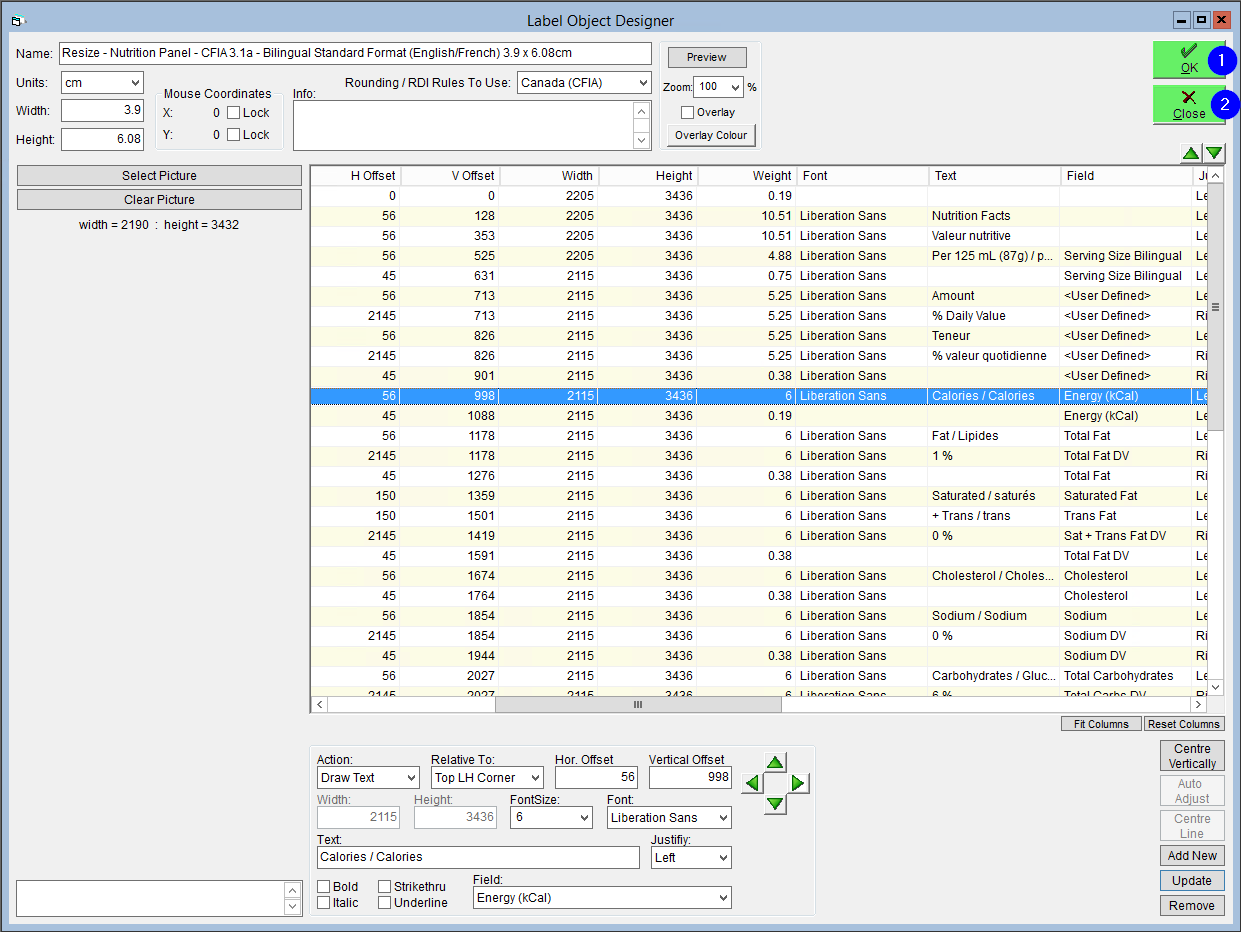Open the Font dropdown
The height and width of the screenshot is (932, 1241).
click(x=669, y=818)
